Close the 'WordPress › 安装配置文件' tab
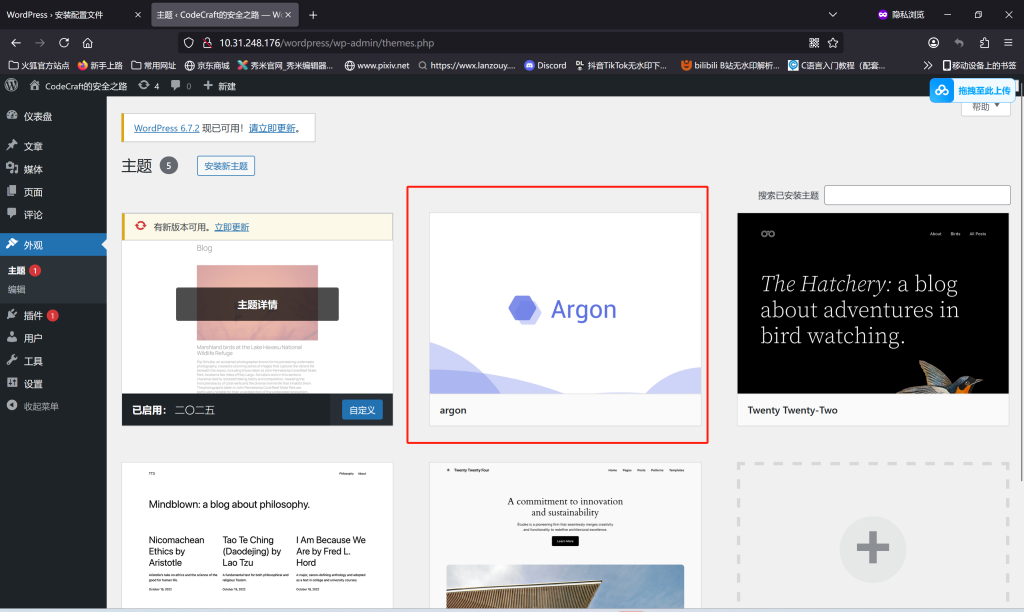This screenshot has height=612, width=1024. (x=138, y=15)
